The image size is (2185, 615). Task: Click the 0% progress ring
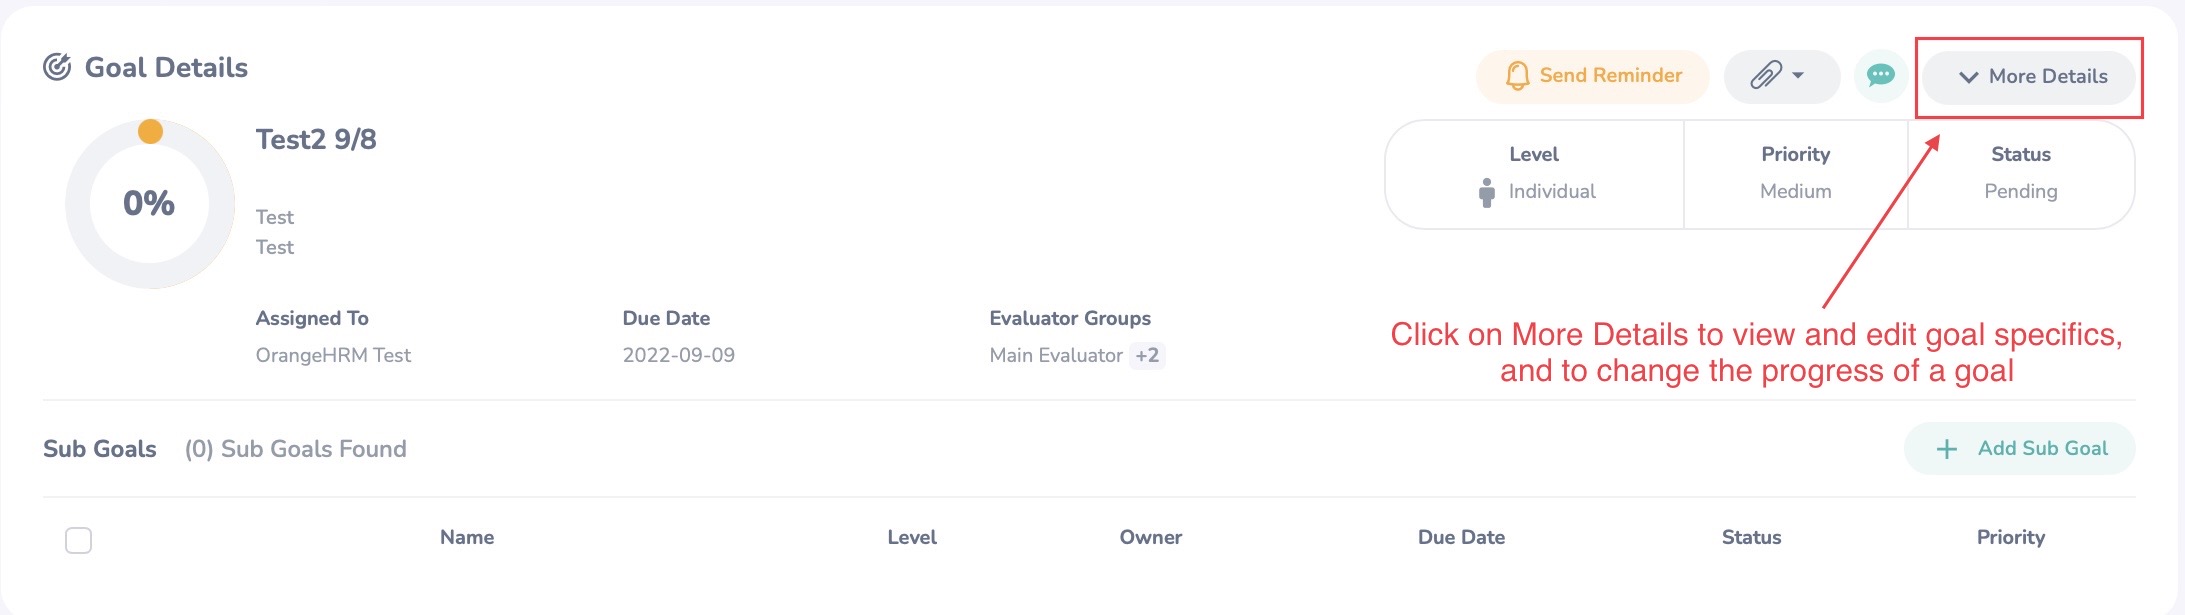149,204
